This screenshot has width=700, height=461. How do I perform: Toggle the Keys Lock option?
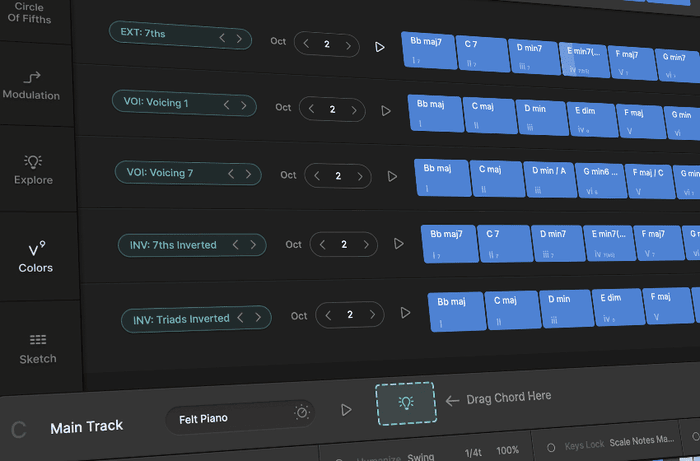551,447
